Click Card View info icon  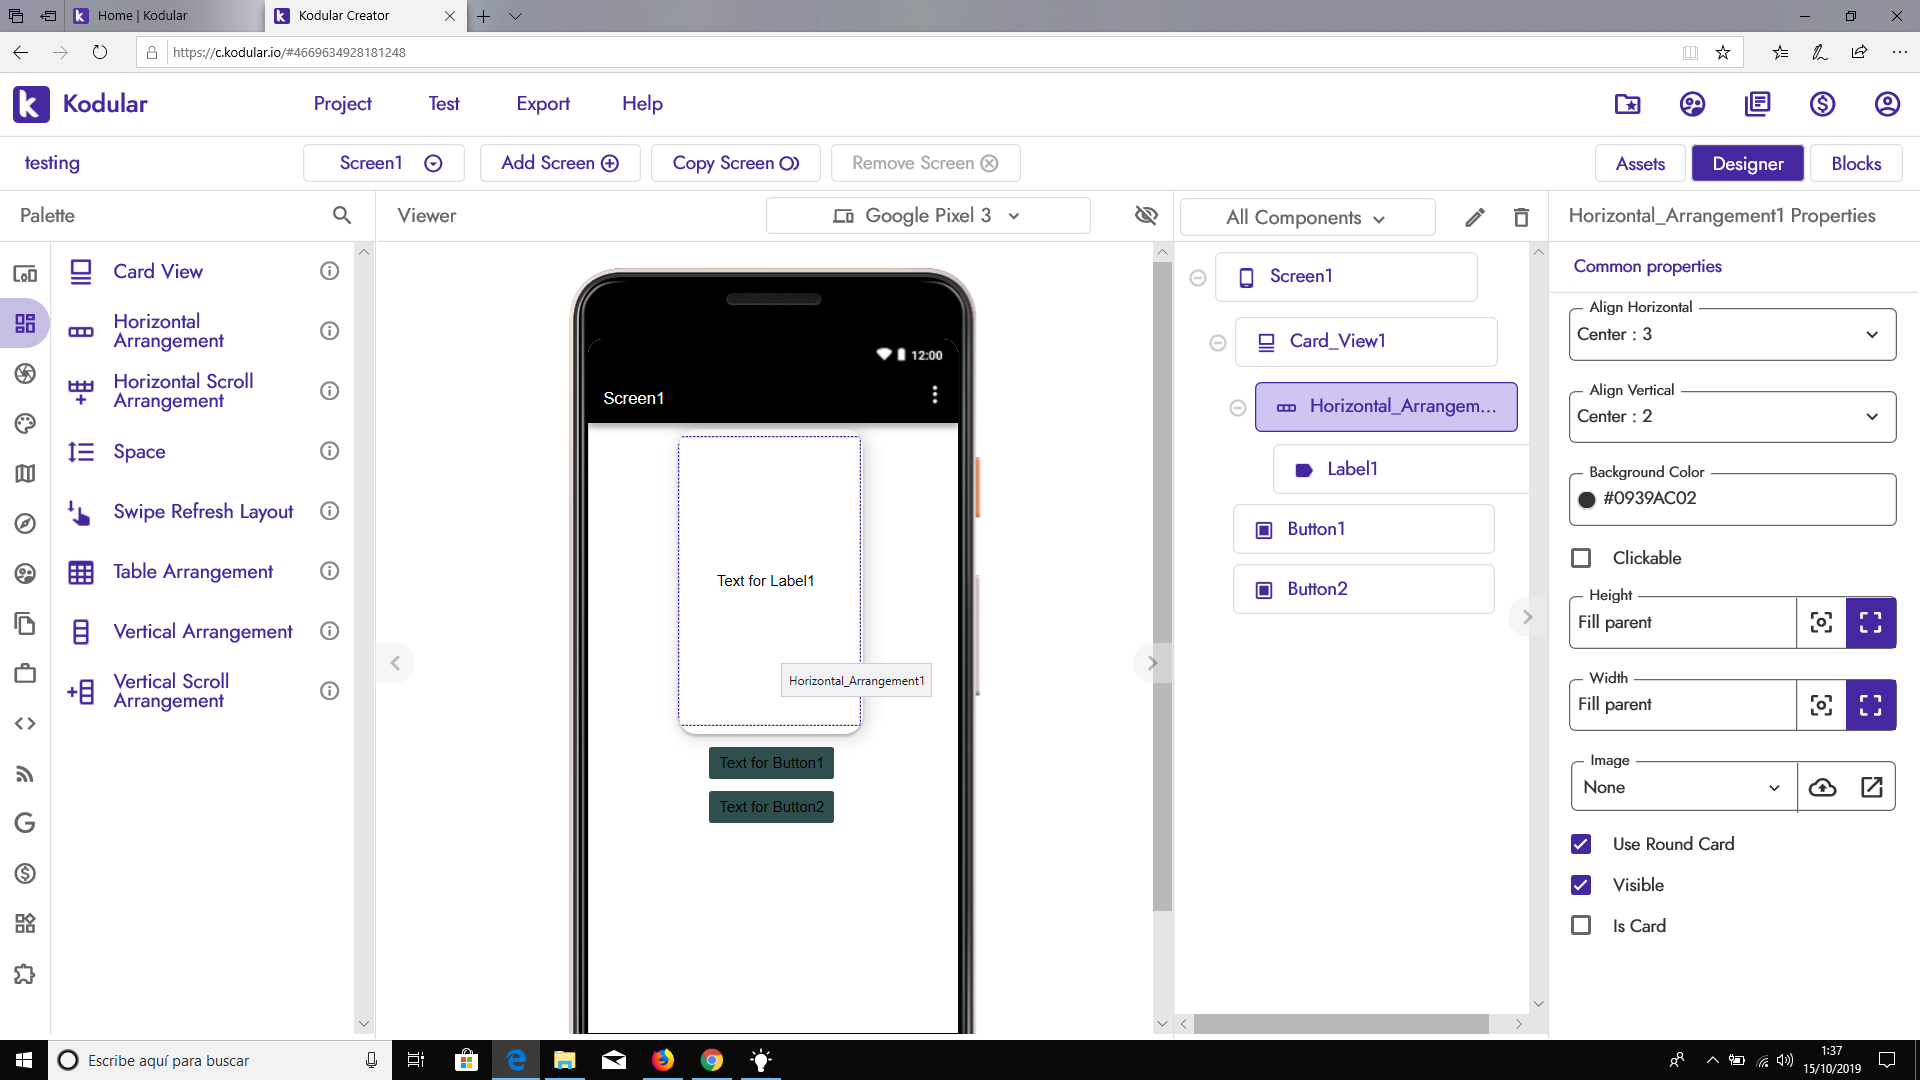pos(329,271)
